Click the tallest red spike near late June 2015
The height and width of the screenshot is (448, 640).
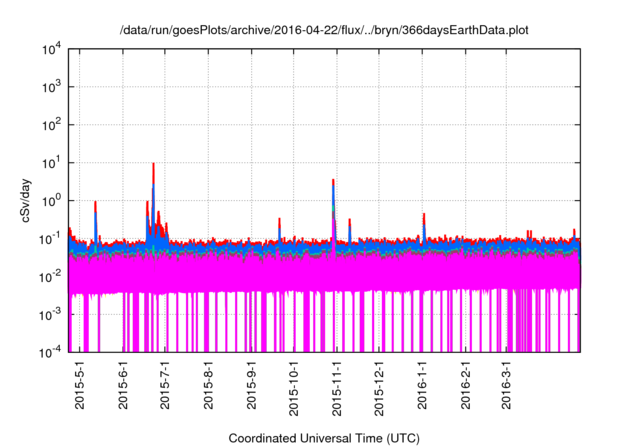(x=153, y=166)
